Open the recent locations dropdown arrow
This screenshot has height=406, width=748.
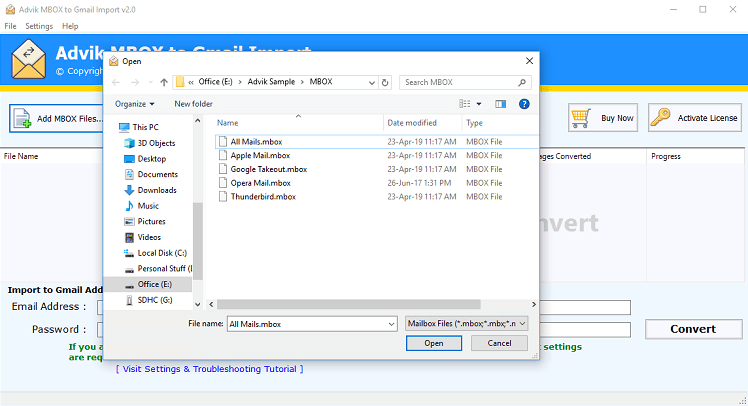pyautogui.click(x=151, y=82)
